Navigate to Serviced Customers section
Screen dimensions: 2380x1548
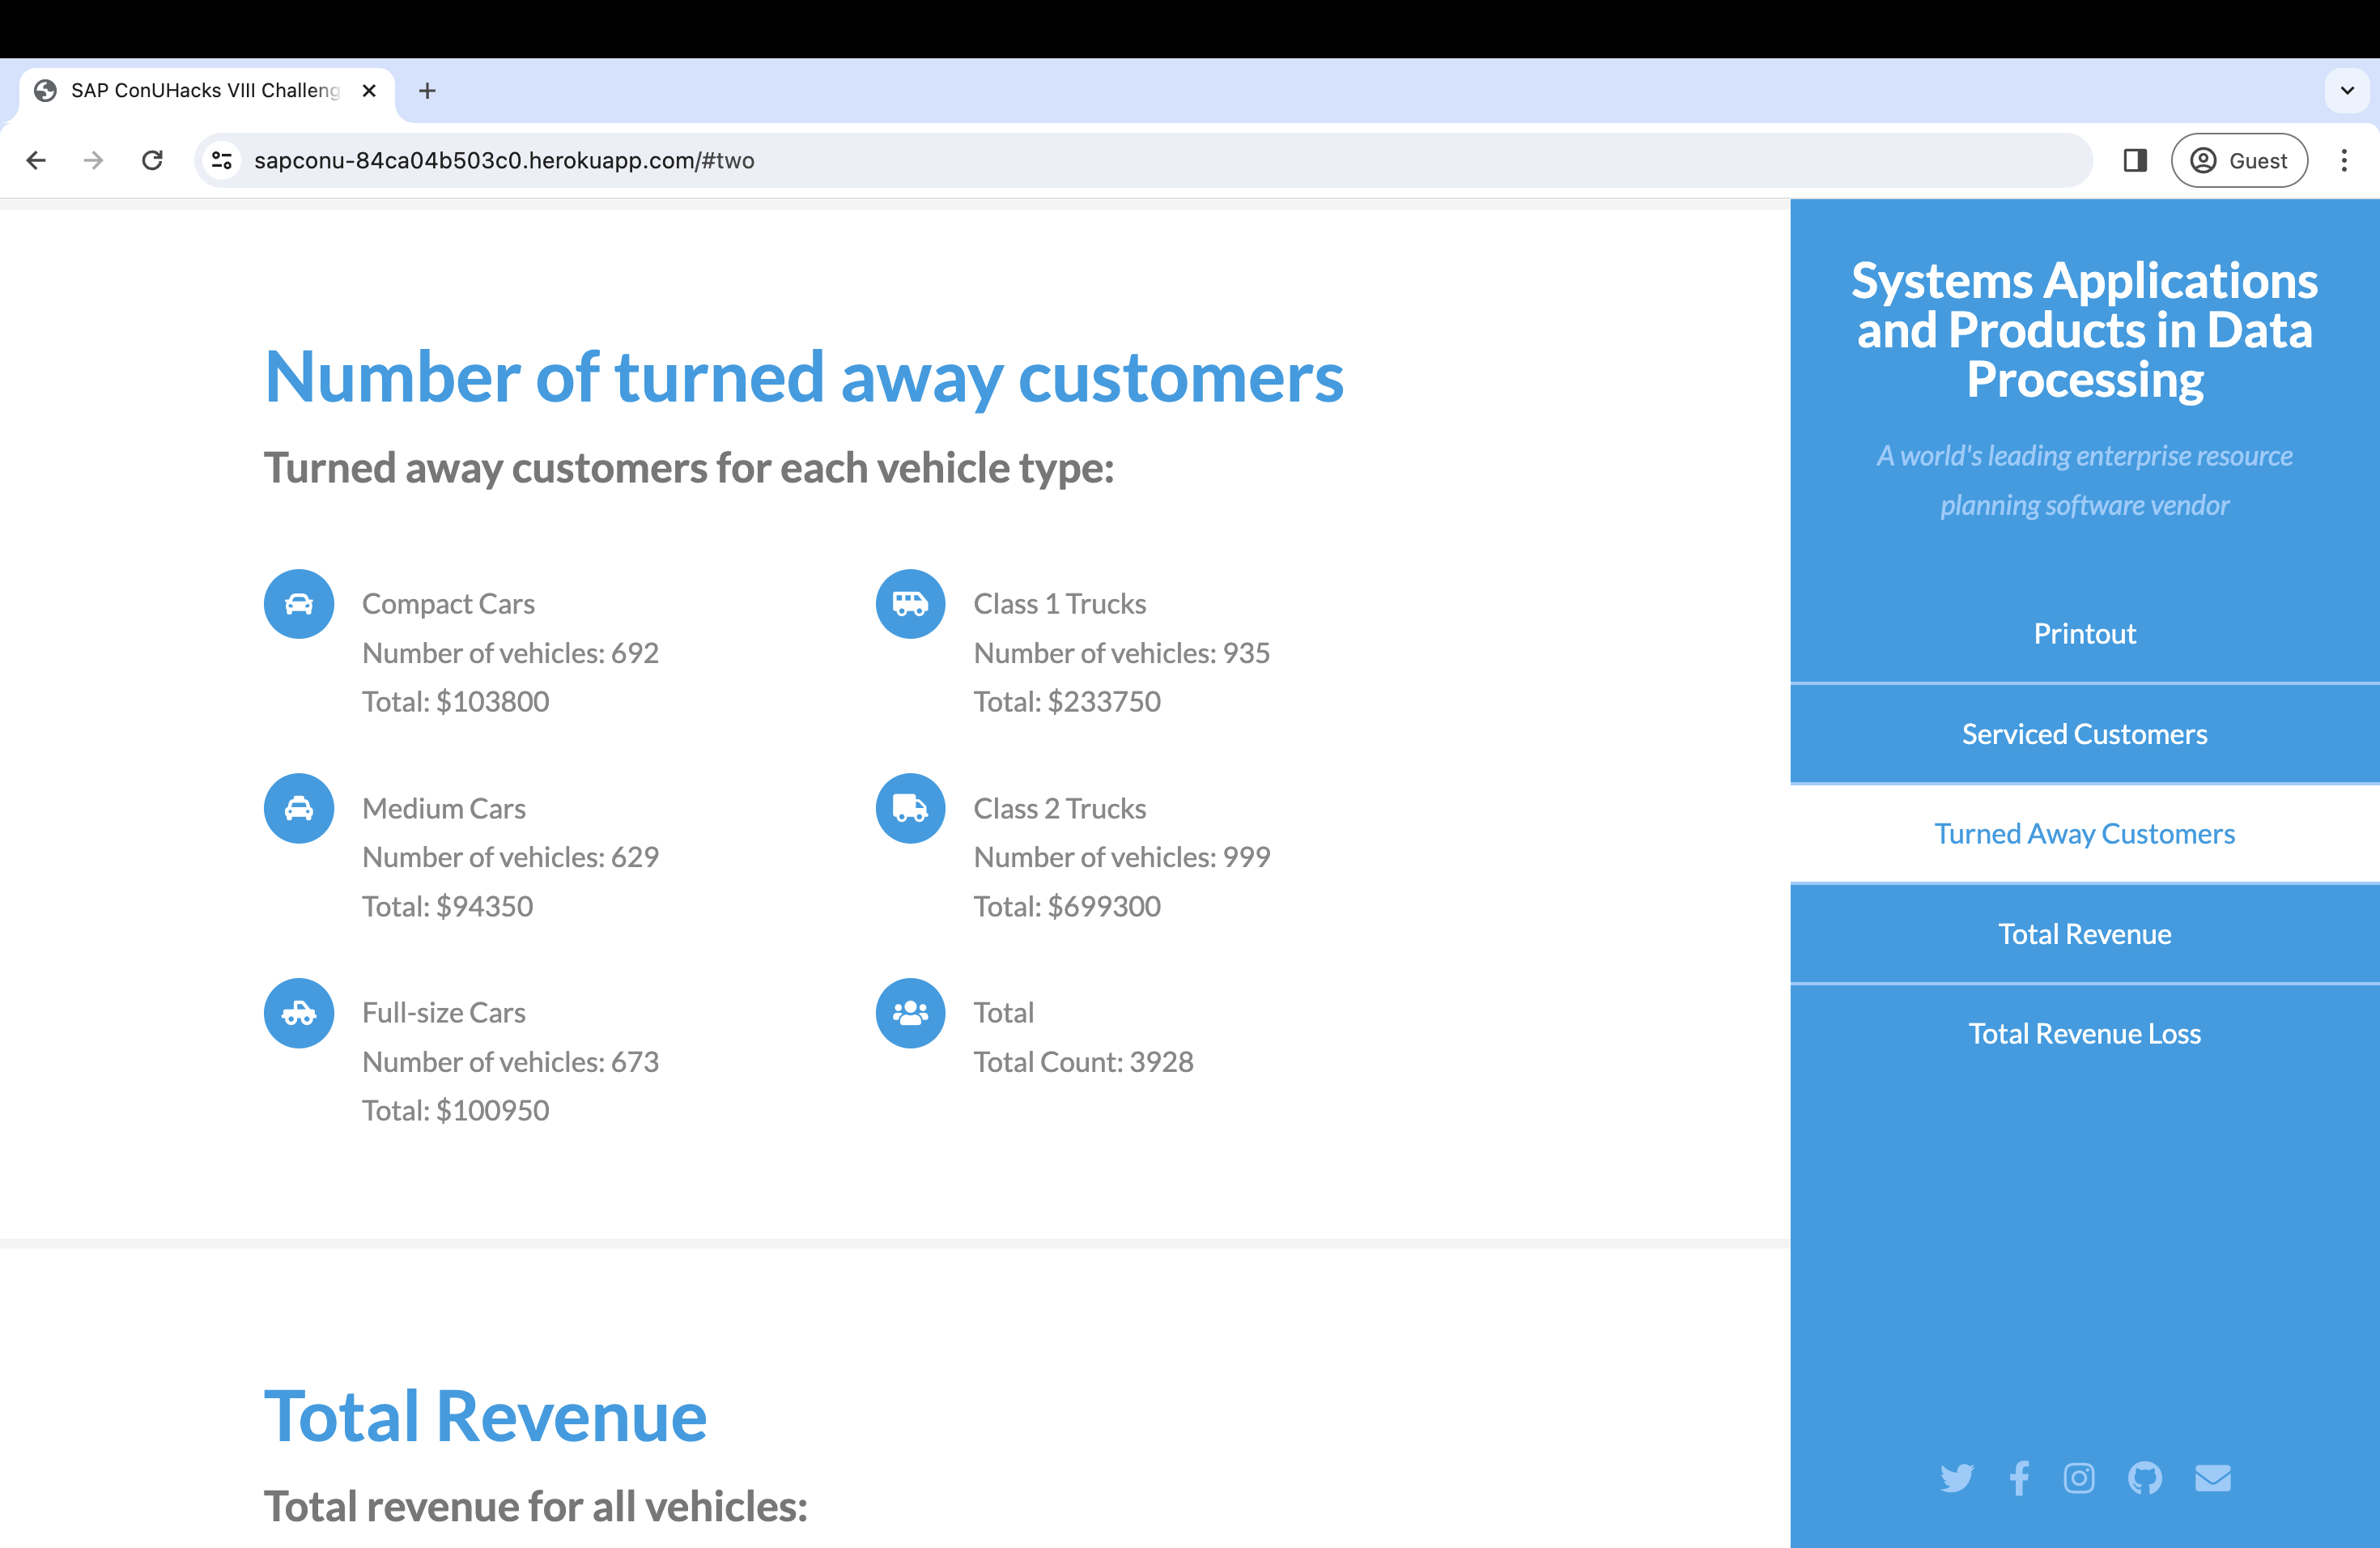click(x=2084, y=734)
